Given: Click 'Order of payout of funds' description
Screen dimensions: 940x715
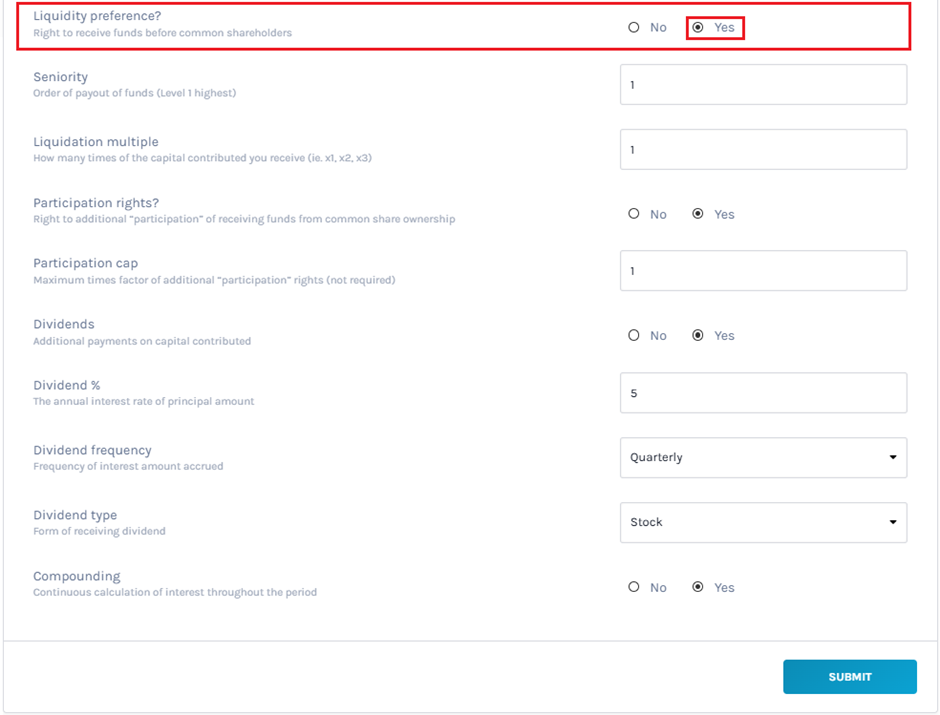Looking at the screenshot, I should [x=134, y=93].
